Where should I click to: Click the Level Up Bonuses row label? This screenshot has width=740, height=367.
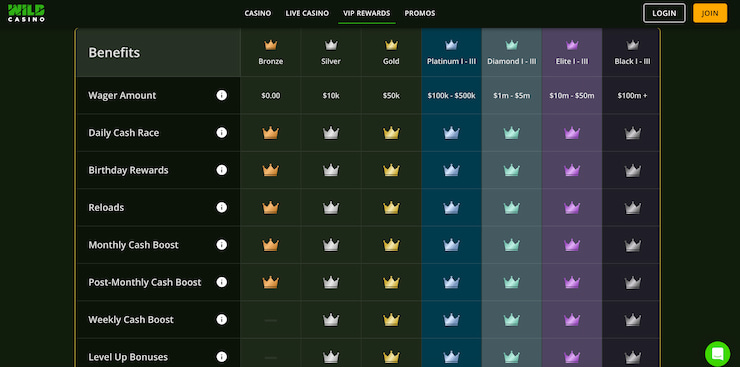tap(128, 357)
